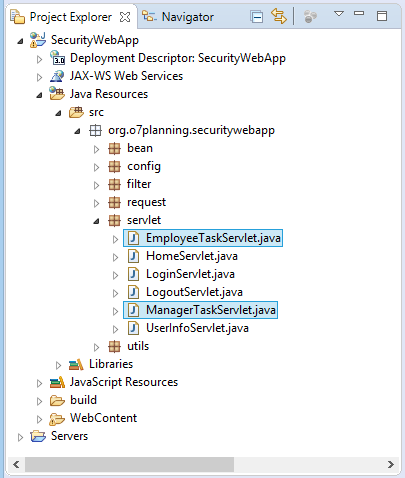
Task: Click the Deployment Descriptor icon
Action: click(57, 58)
